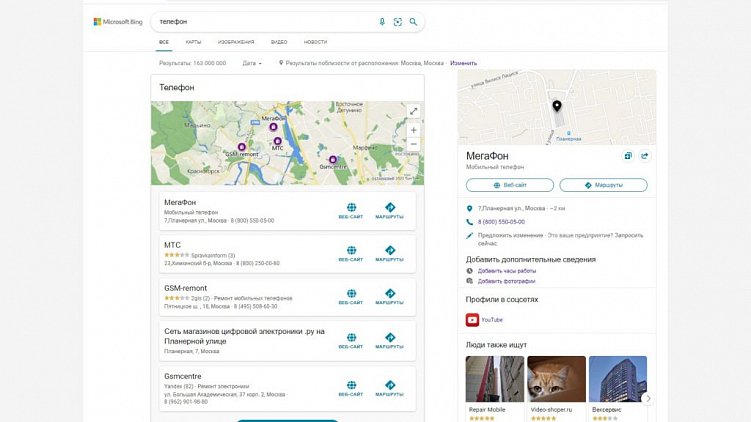The height and width of the screenshot is (422, 751).
Task: Click Предложить изменение link
Action: (510, 235)
